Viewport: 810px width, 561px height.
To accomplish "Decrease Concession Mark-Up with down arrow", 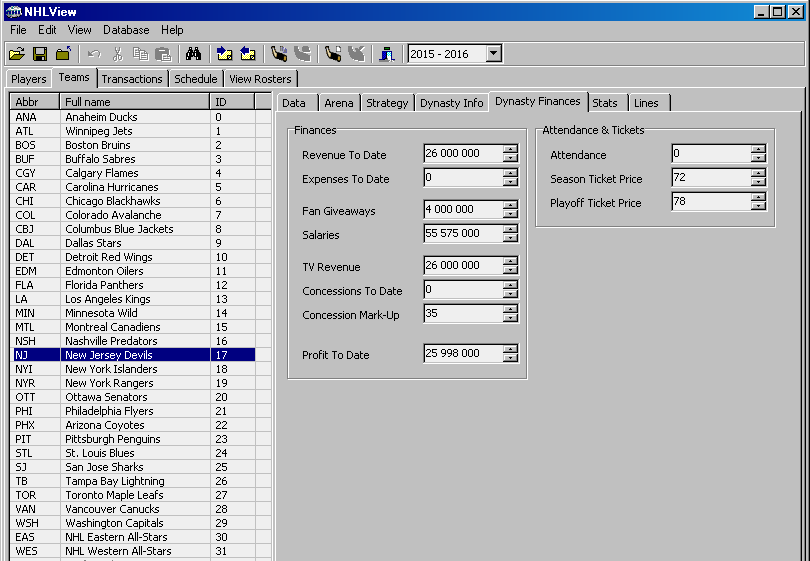I will (510, 318).
